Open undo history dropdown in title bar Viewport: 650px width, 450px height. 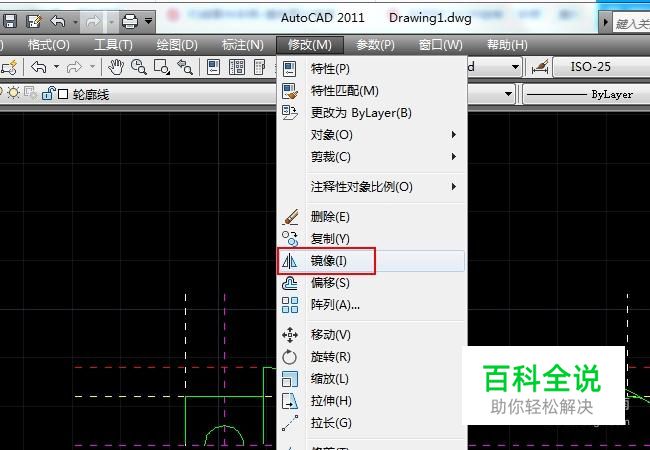click(75, 21)
